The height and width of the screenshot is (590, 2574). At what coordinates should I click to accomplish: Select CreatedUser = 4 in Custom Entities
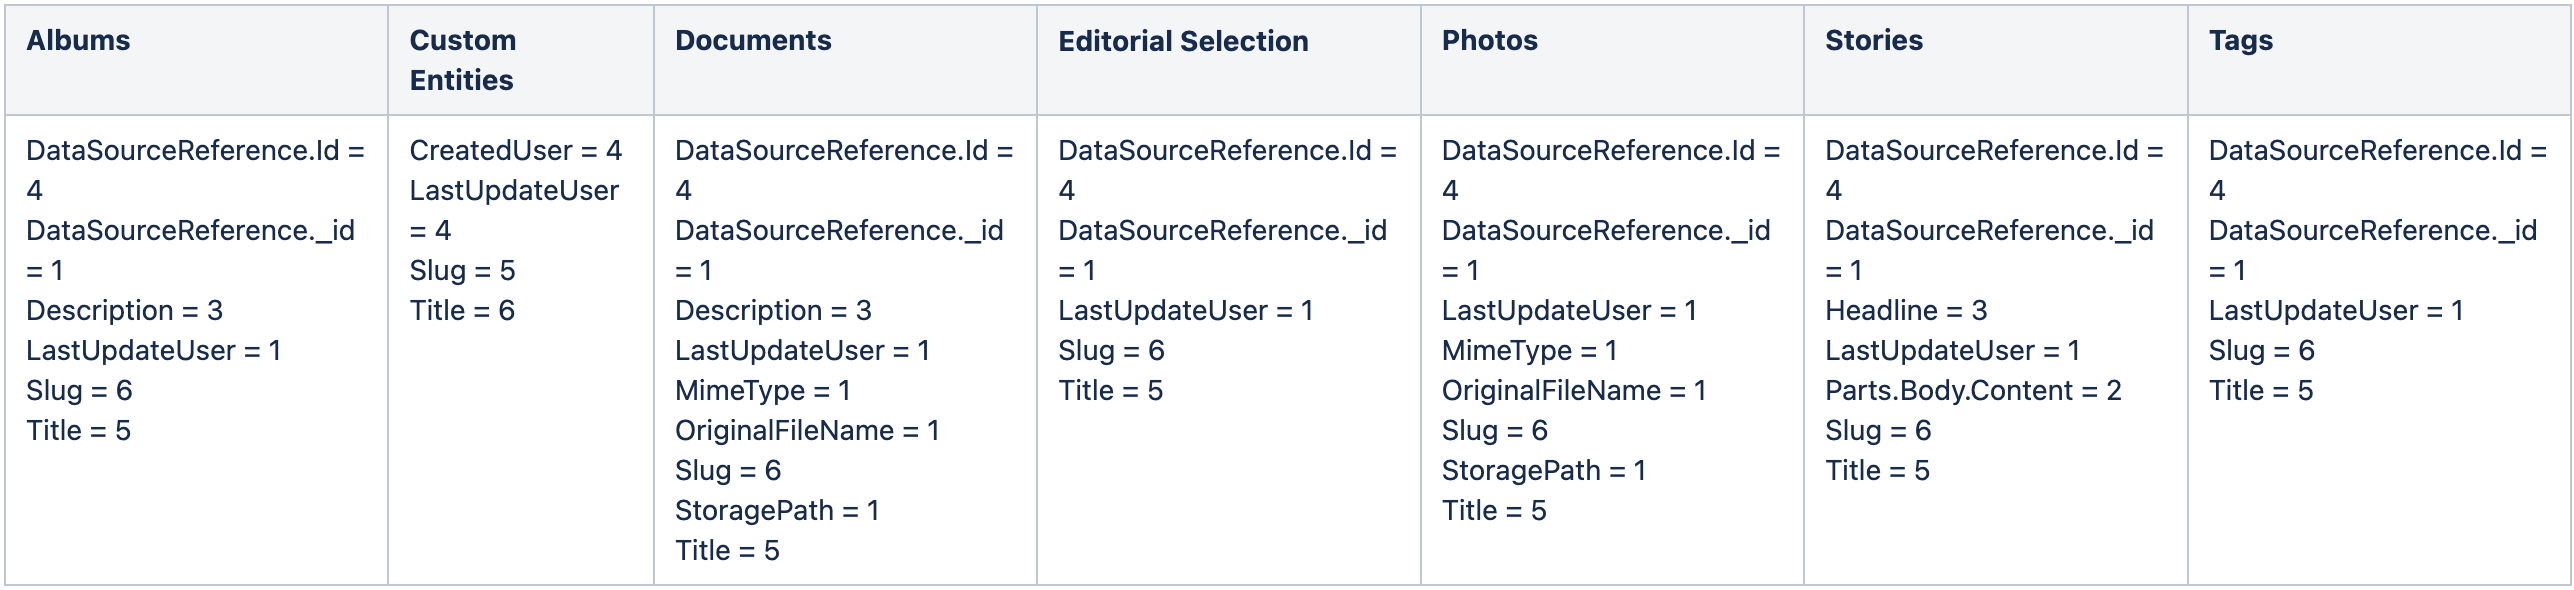coord(516,150)
